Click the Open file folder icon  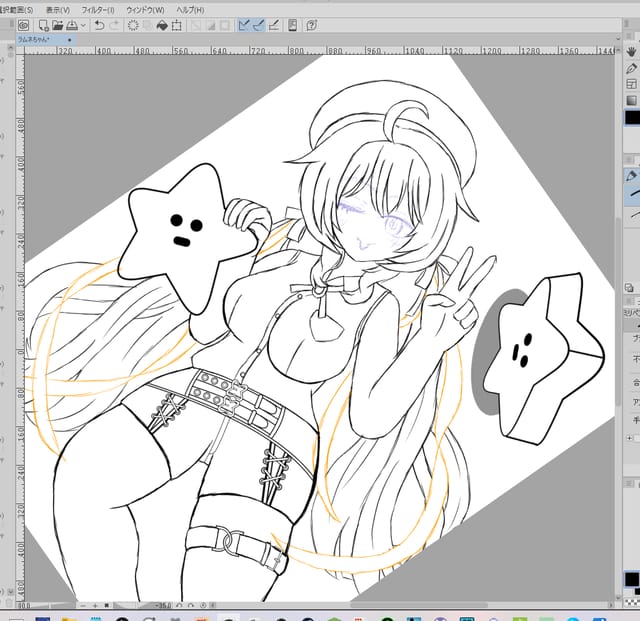pyautogui.click(x=58, y=24)
